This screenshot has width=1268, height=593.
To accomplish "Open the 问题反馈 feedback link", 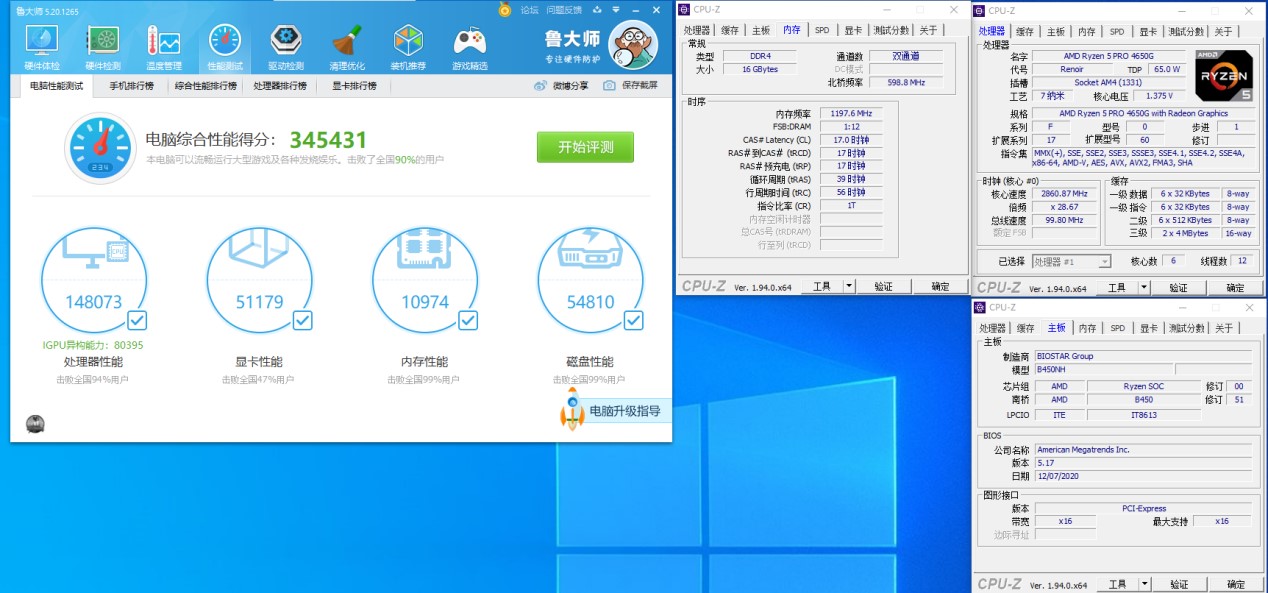I will pyautogui.click(x=564, y=10).
